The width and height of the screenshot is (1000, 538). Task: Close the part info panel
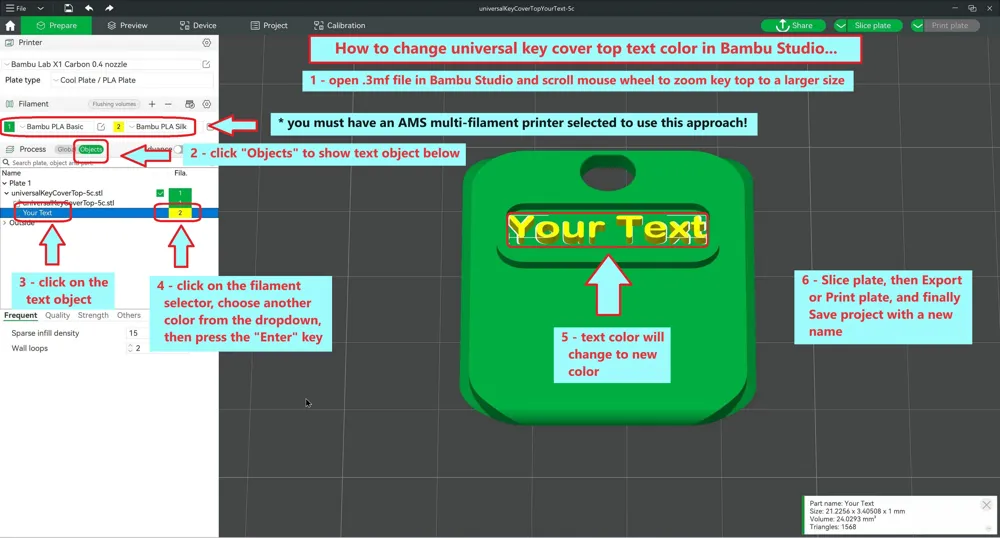986,505
